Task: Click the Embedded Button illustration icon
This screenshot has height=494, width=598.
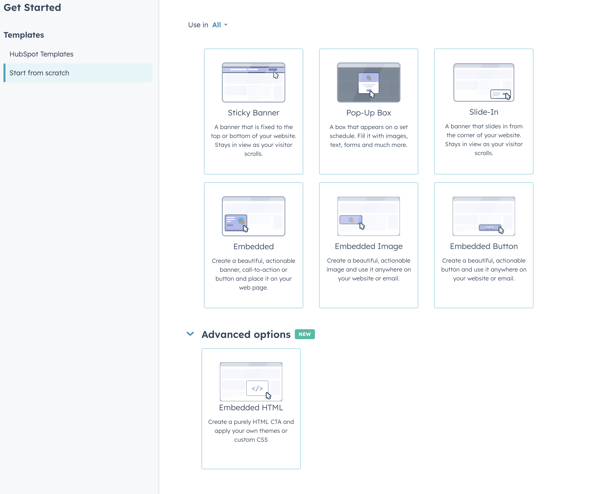Action: 484,216
